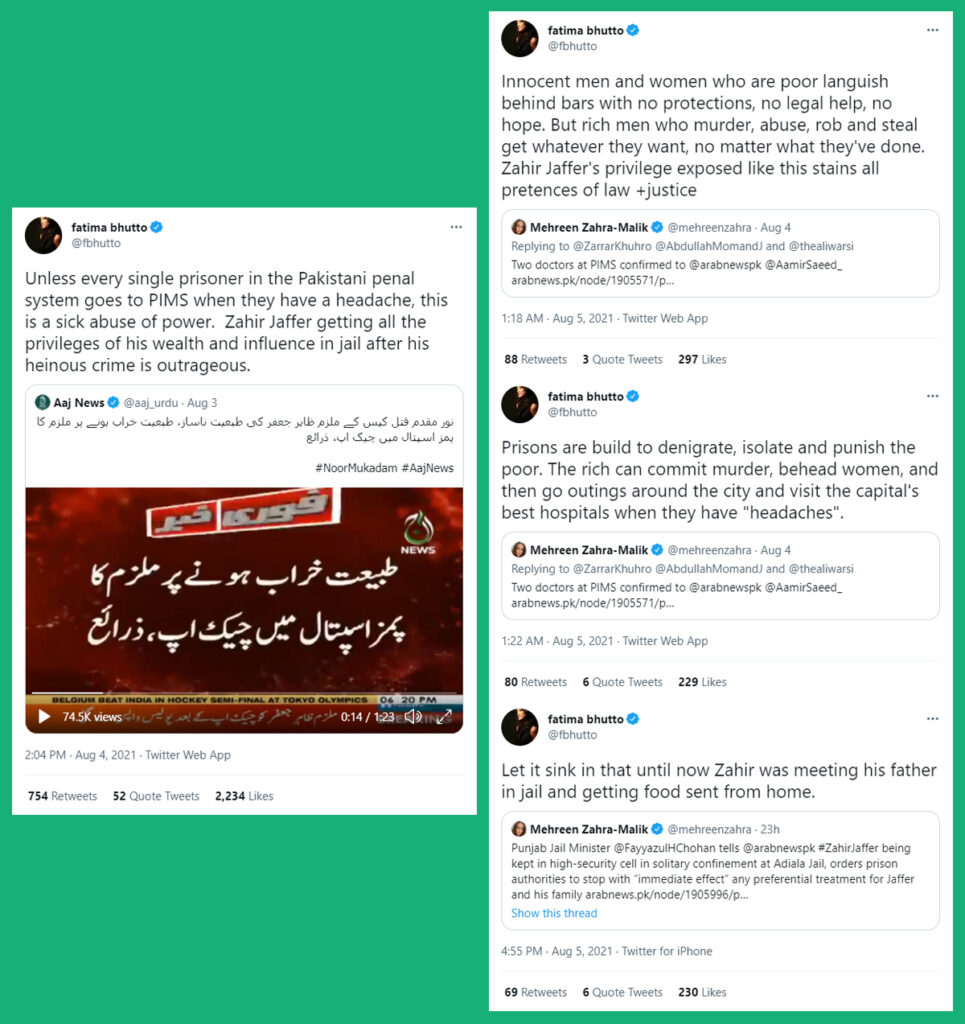Open more options on the PIMS headache tweet

coord(456,227)
